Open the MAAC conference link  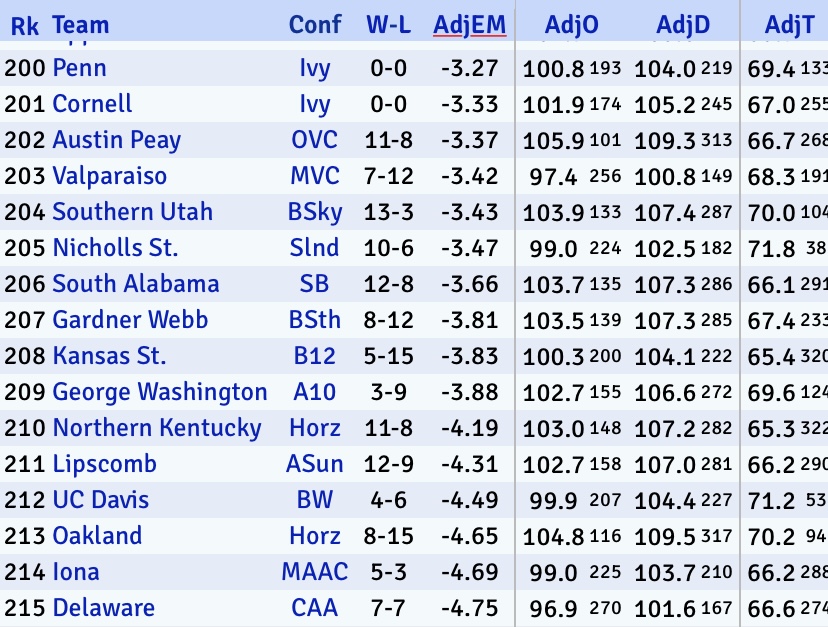[x=315, y=572]
